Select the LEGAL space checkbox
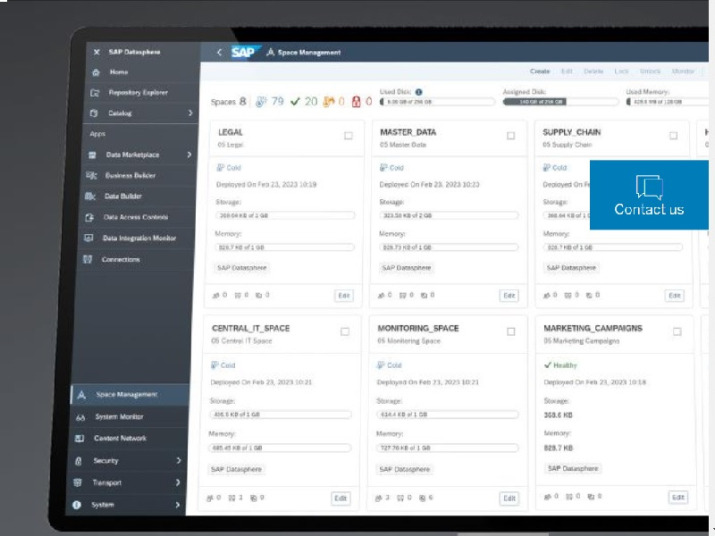 [348, 135]
